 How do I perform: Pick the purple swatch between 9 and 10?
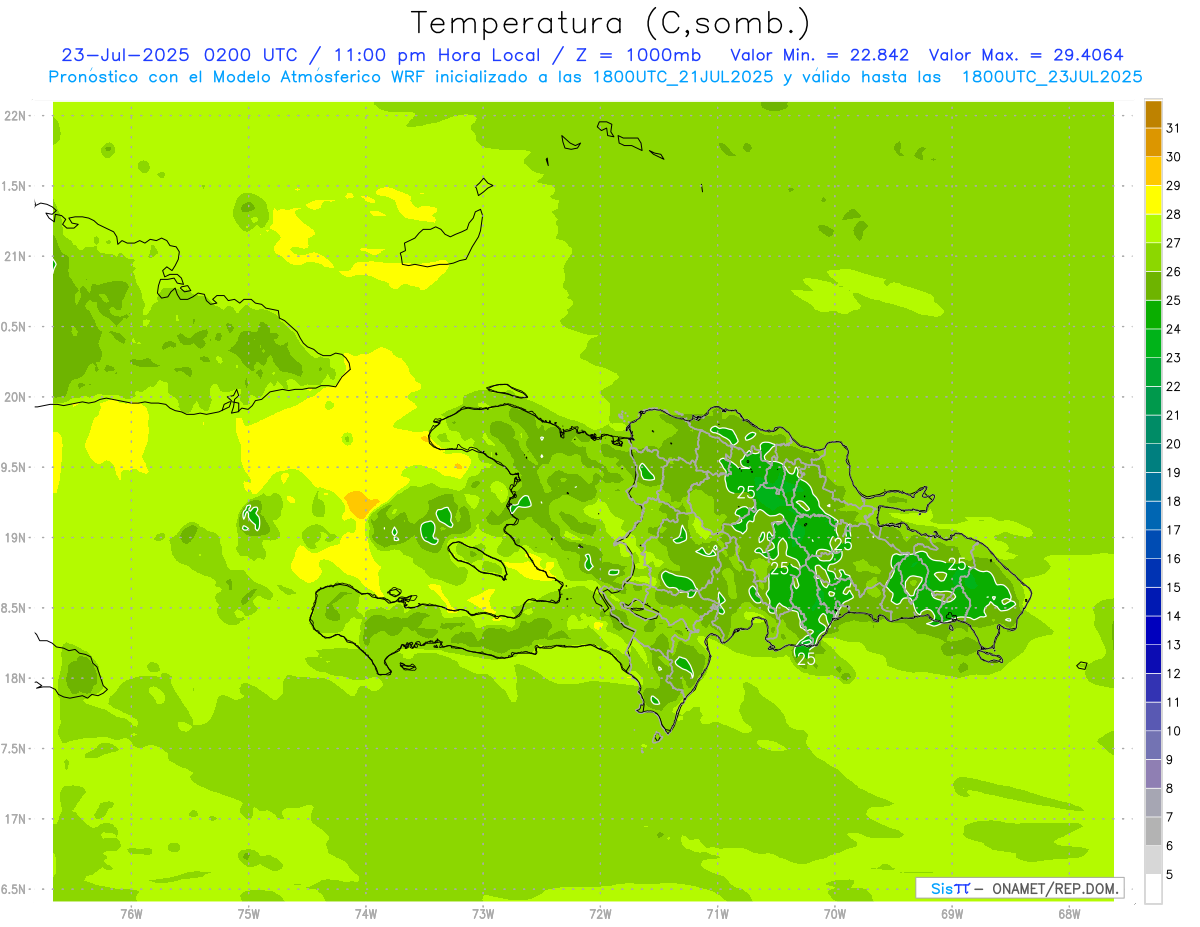point(1153,746)
